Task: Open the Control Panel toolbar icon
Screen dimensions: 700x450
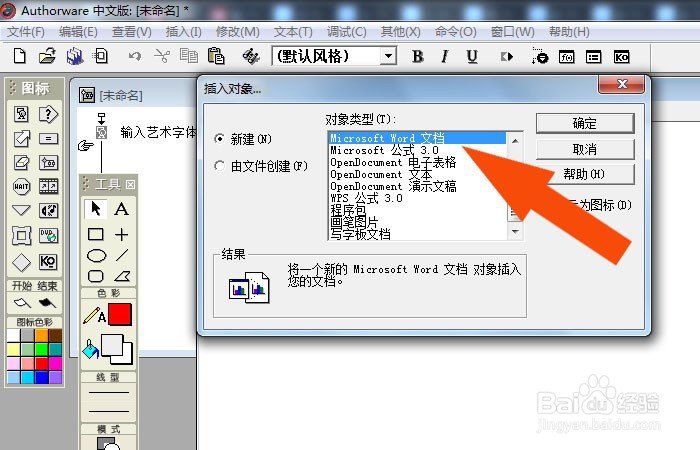Action: click(x=539, y=57)
